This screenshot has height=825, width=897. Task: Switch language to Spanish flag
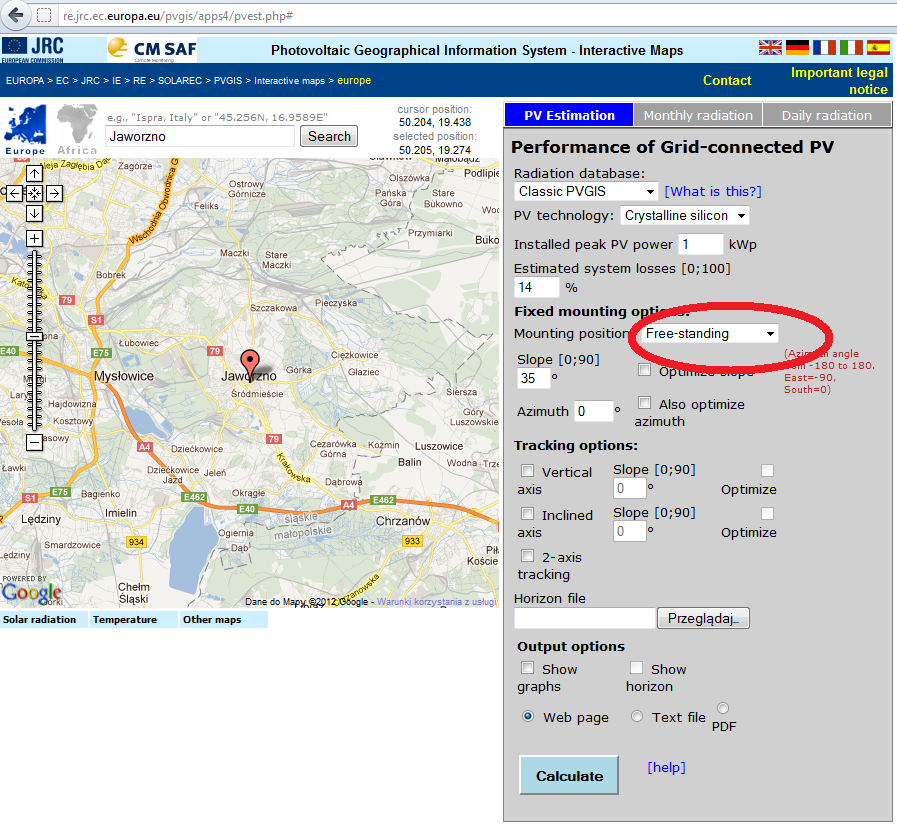878,47
